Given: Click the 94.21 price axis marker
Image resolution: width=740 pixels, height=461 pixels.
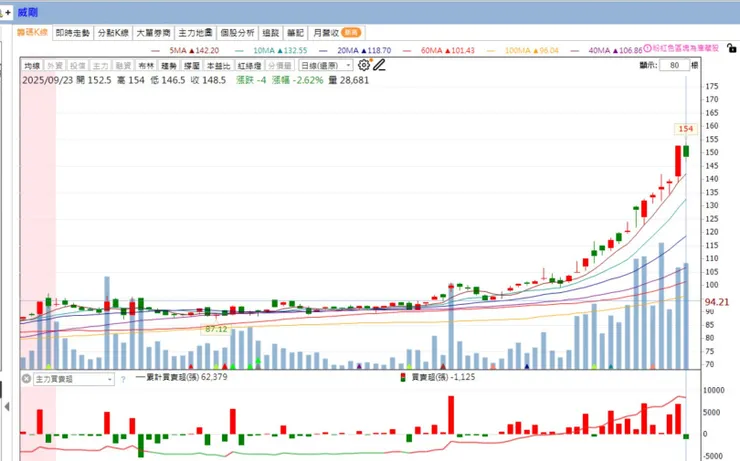Looking at the screenshot, I should coord(717,302).
